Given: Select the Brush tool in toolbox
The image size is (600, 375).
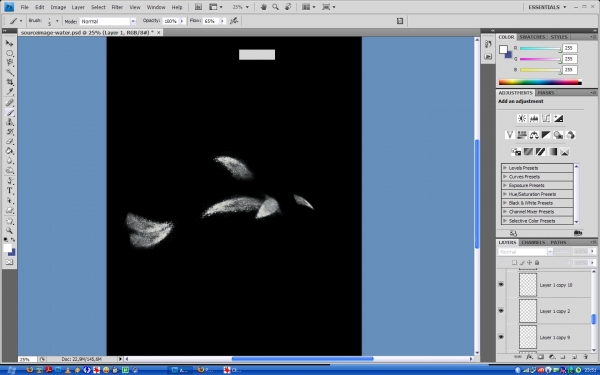Looking at the screenshot, I should (x=10, y=112).
